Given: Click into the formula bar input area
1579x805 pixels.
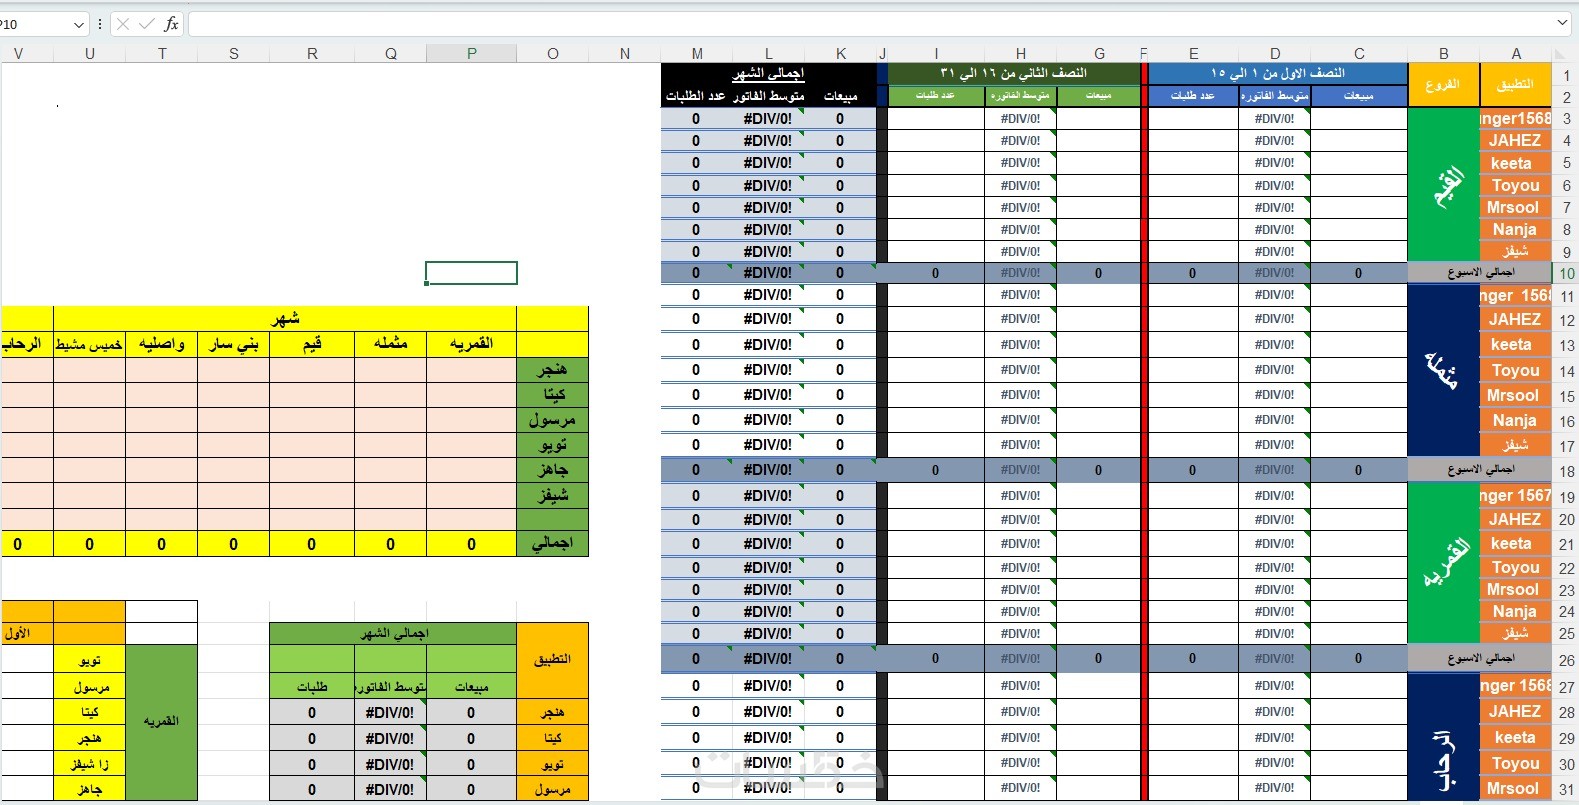Looking at the screenshot, I should 870,24.
